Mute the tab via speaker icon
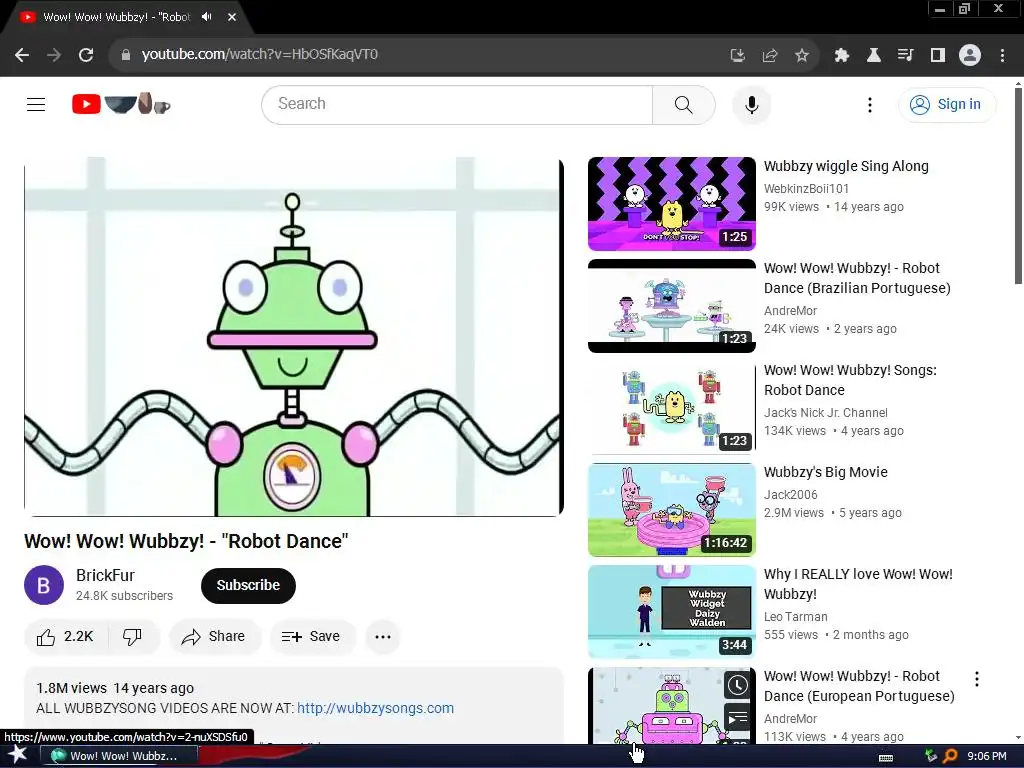This screenshot has height=768, width=1024. [x=207, y=17]
